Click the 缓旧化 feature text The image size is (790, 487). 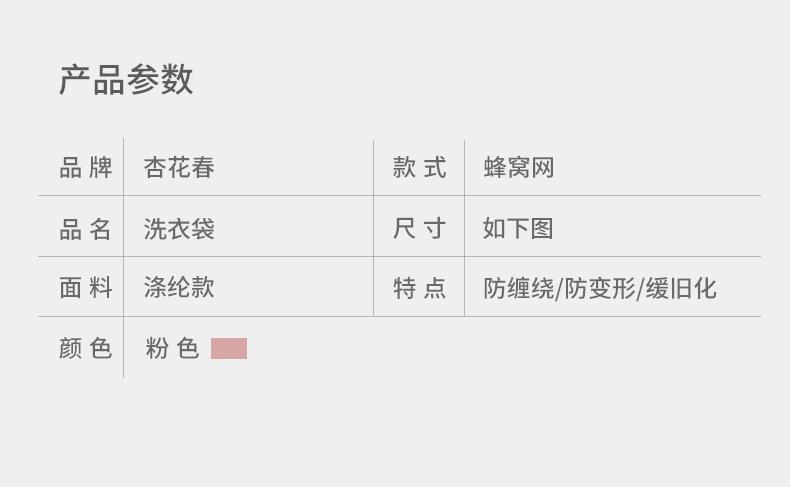pos(681,289)
